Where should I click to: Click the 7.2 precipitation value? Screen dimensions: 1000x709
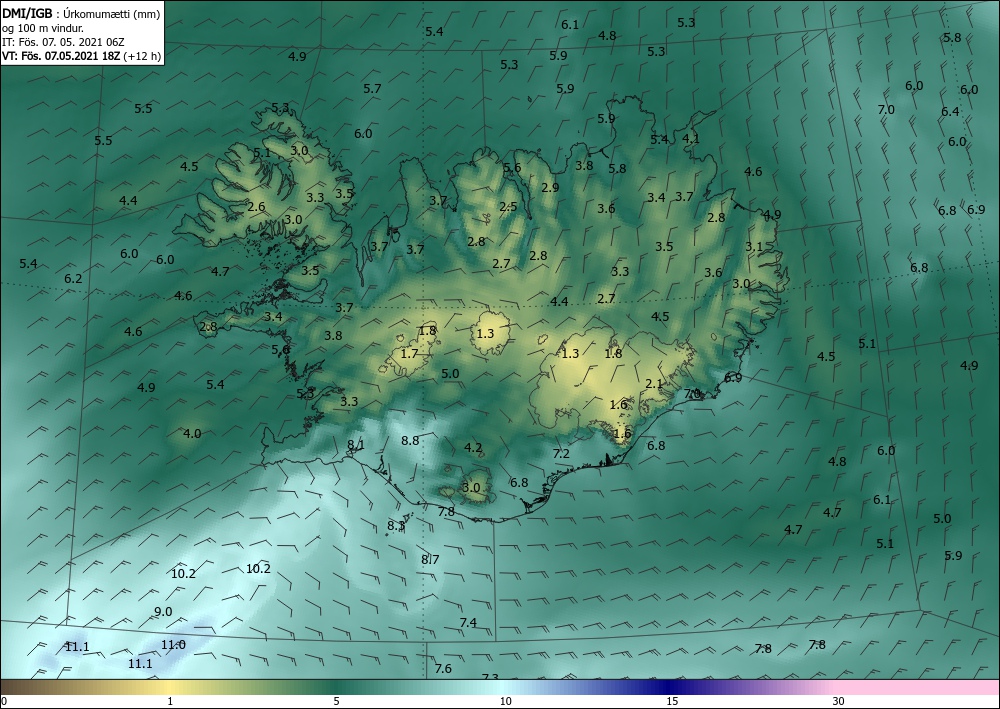click(561, 453)
